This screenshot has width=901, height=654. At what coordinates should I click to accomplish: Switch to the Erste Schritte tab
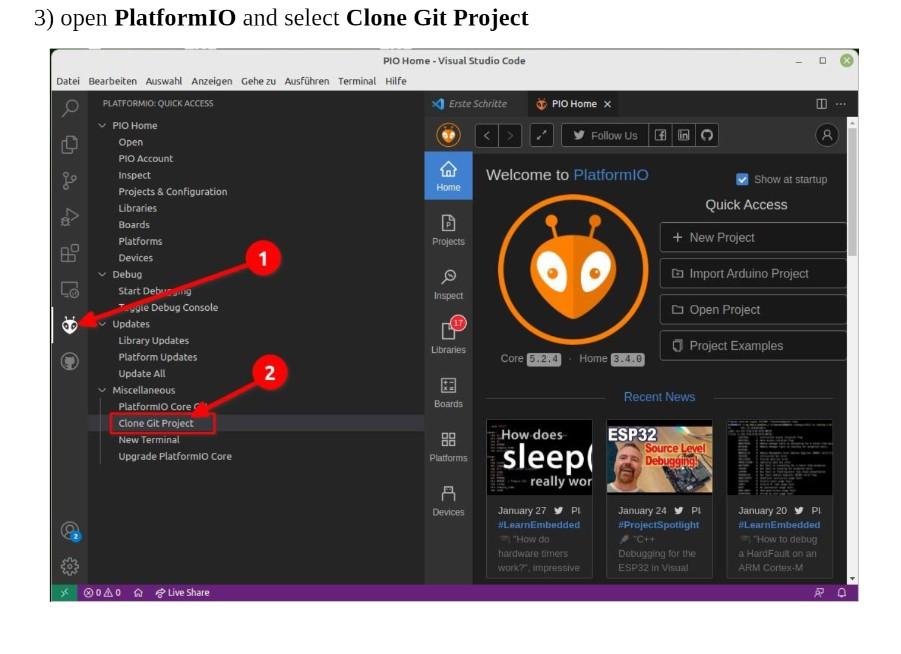[x=470, y=104]
